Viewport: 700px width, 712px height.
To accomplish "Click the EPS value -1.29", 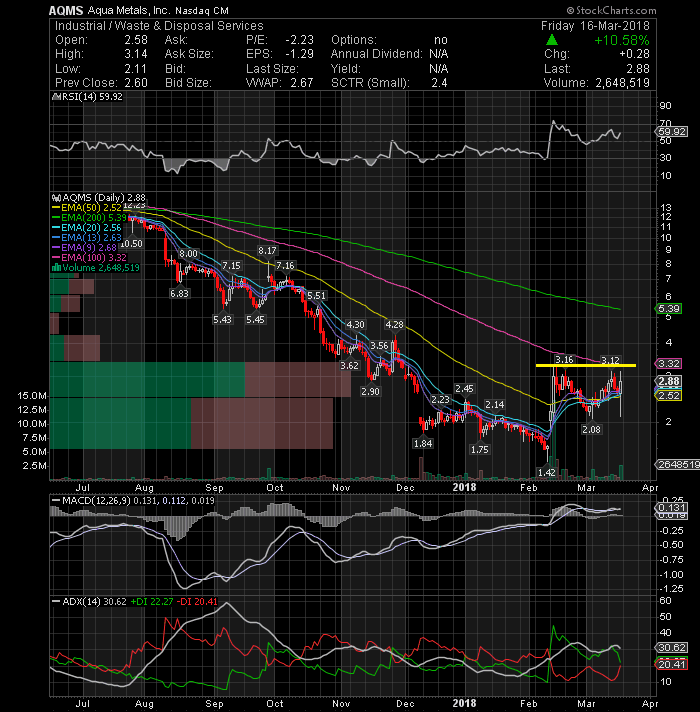I will click(x=300, y=54).
